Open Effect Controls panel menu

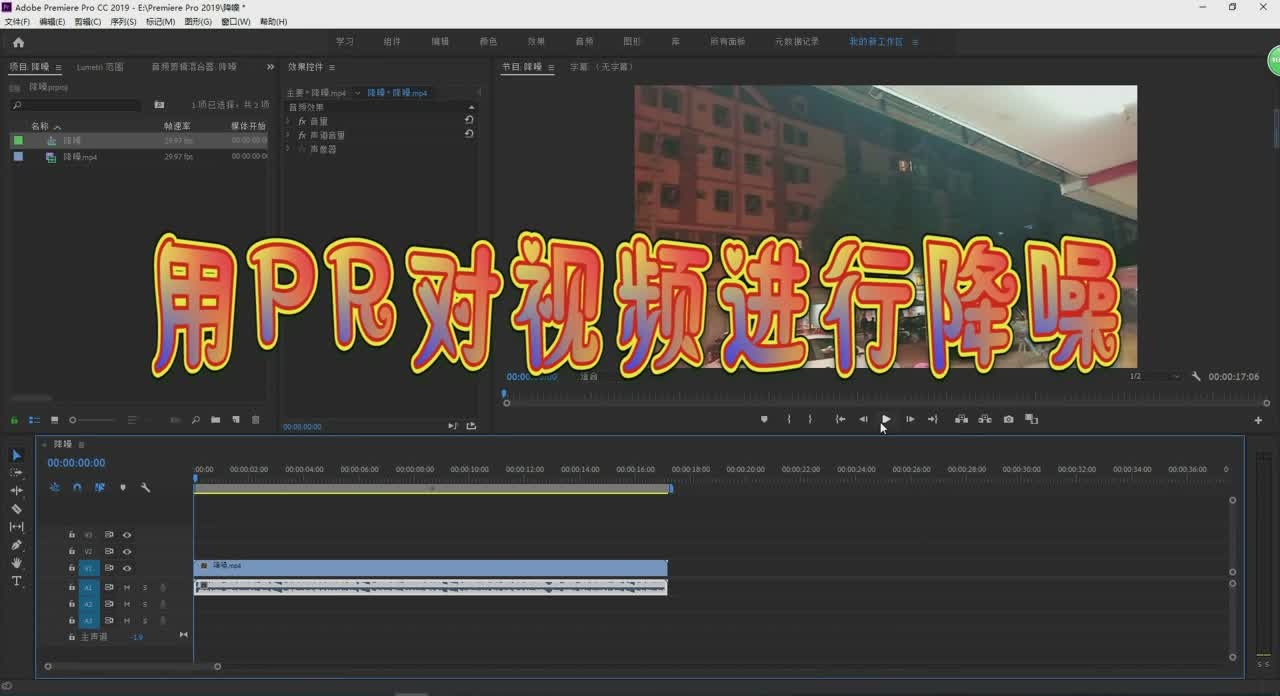tap(332, 67)
